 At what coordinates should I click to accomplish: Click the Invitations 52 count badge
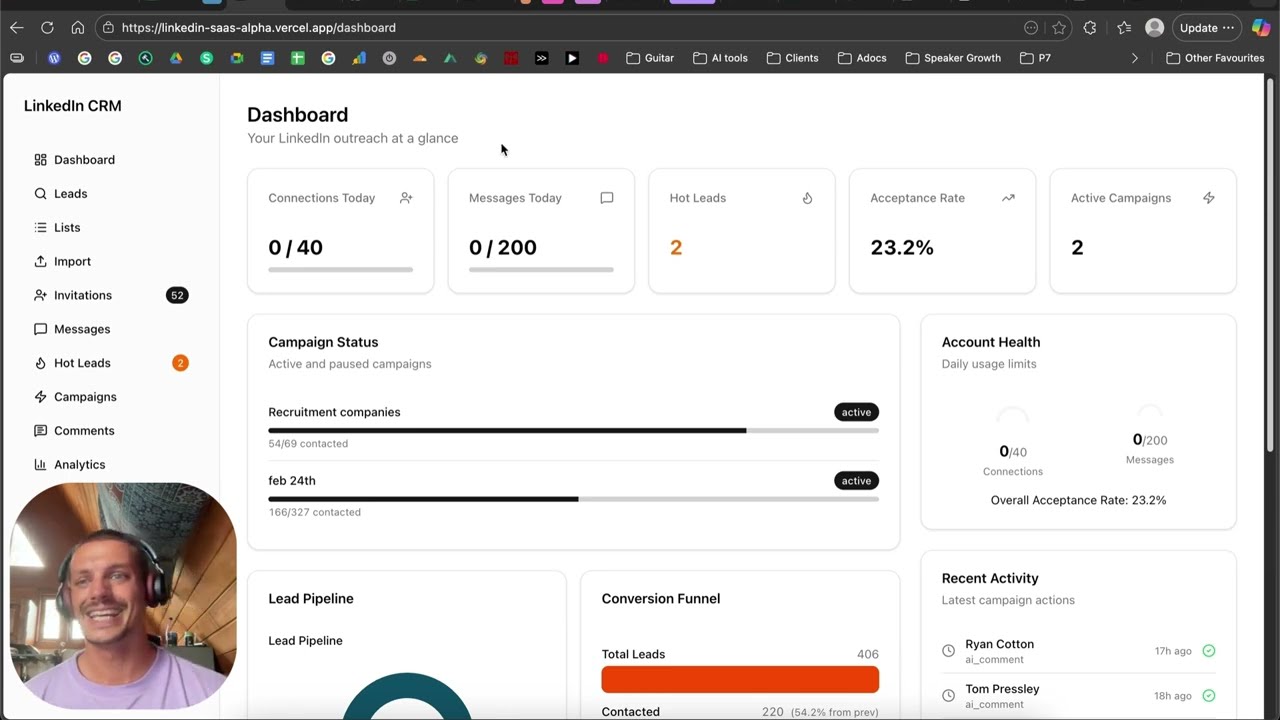pyautogui.click(x=177, y=295)
